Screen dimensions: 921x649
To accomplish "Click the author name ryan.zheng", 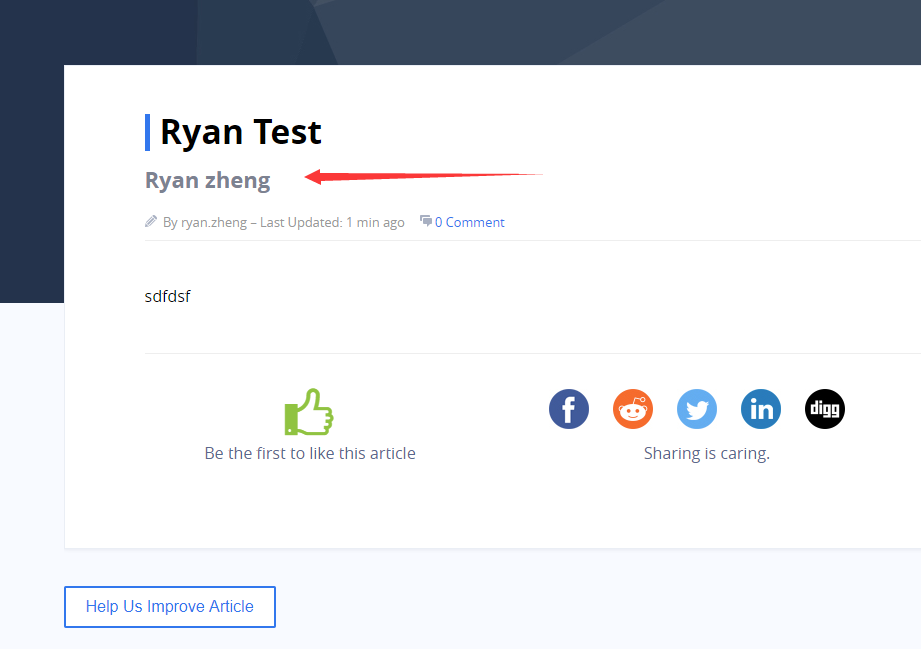I will click(x=213, y=222).
